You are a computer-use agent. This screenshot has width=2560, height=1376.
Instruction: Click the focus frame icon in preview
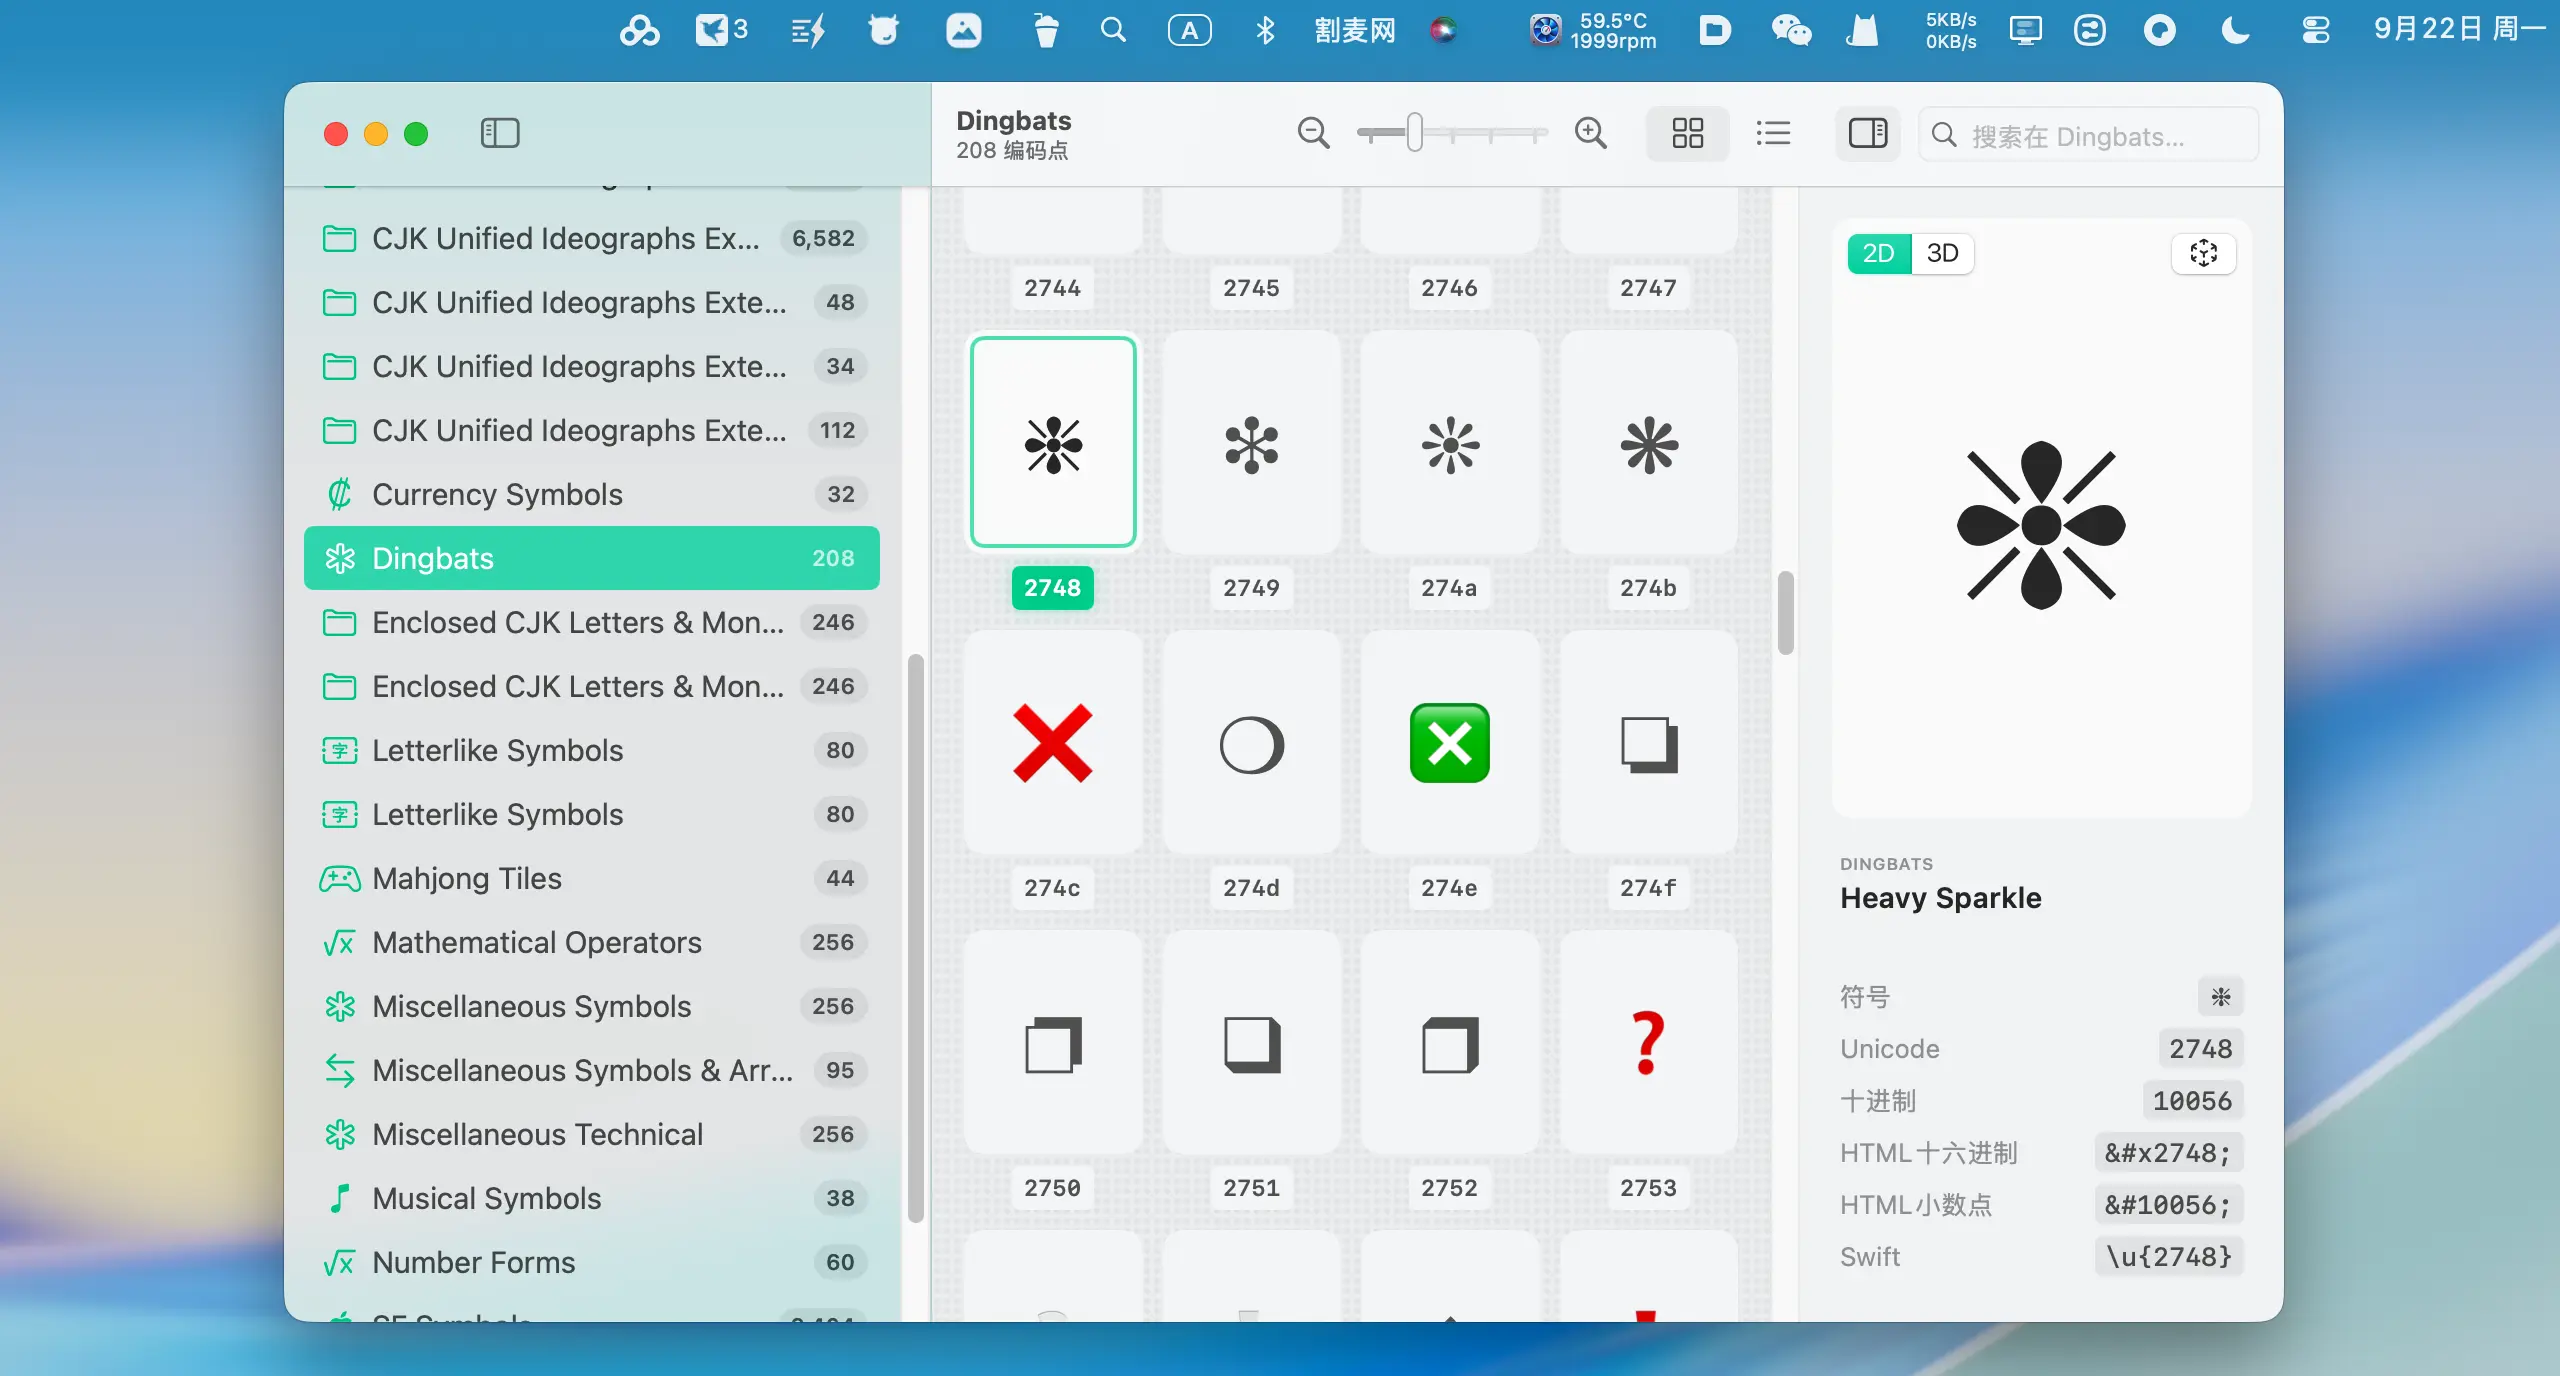2203,253
